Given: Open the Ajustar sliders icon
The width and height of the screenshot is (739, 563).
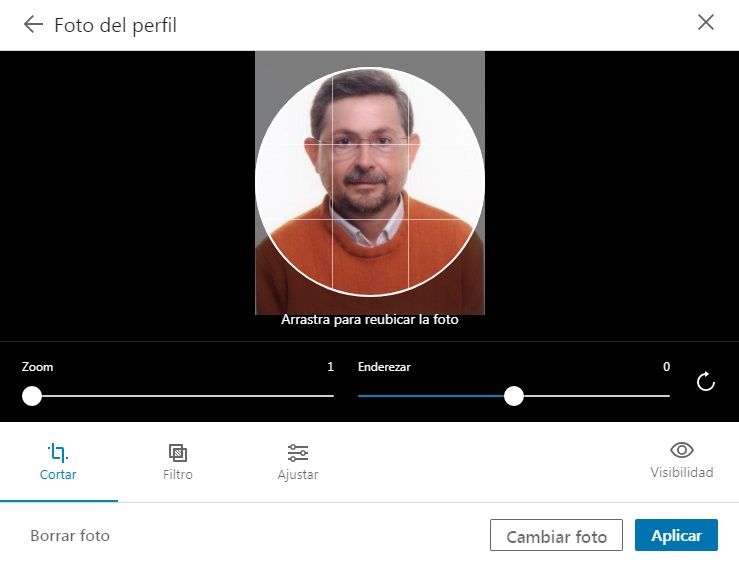Looking at the screenshot, I should [298, 452].
